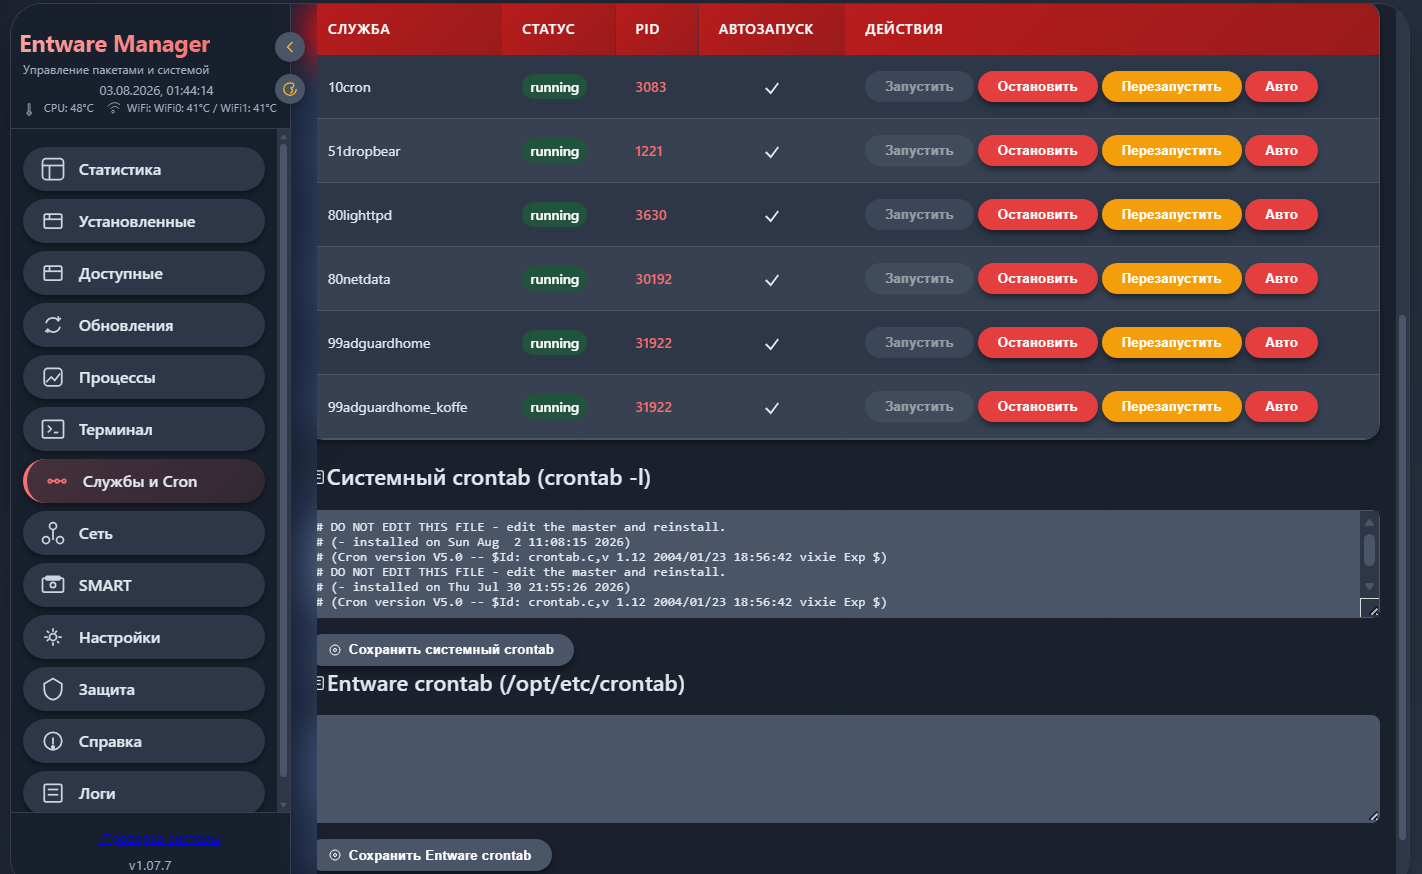This screenshot has height=874, width=1422.
Task: Toggle autostart with Авто for 99adguardhome_koffe
Action: click(x=1281, y=407)
